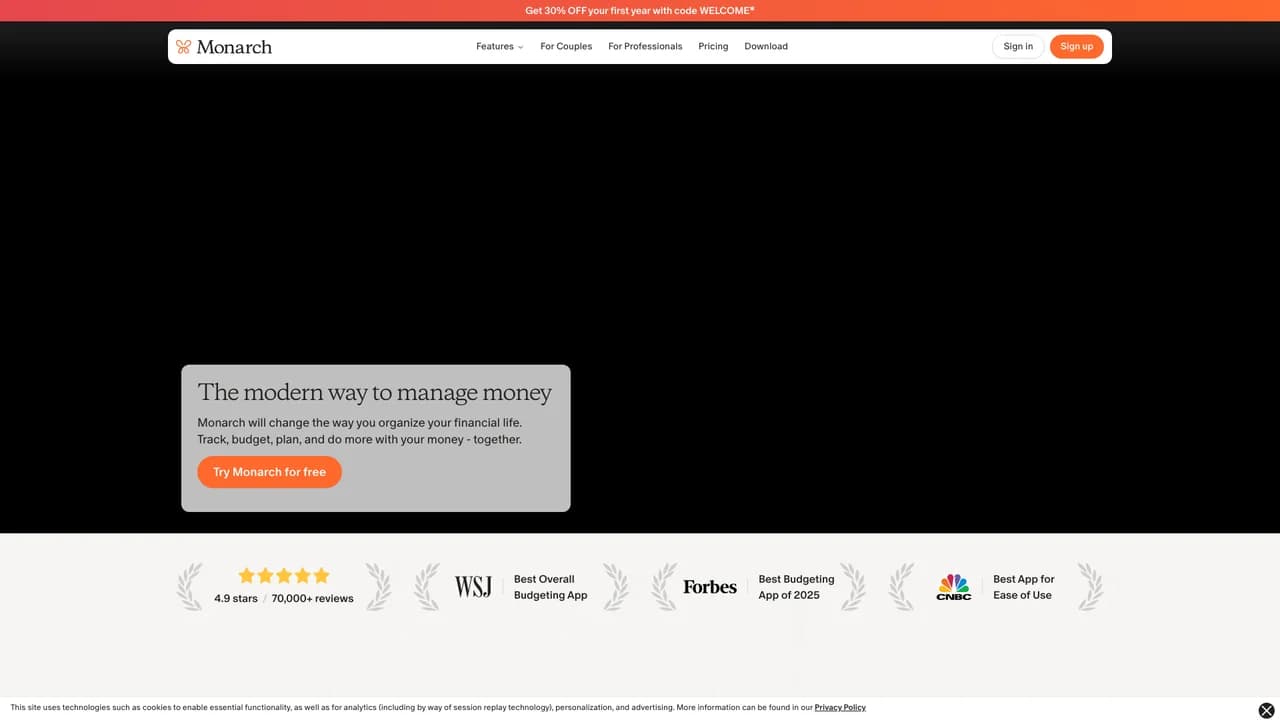
Task: Dismiss the cookie notice with the close icon
Action: [x=1266, y=710]
